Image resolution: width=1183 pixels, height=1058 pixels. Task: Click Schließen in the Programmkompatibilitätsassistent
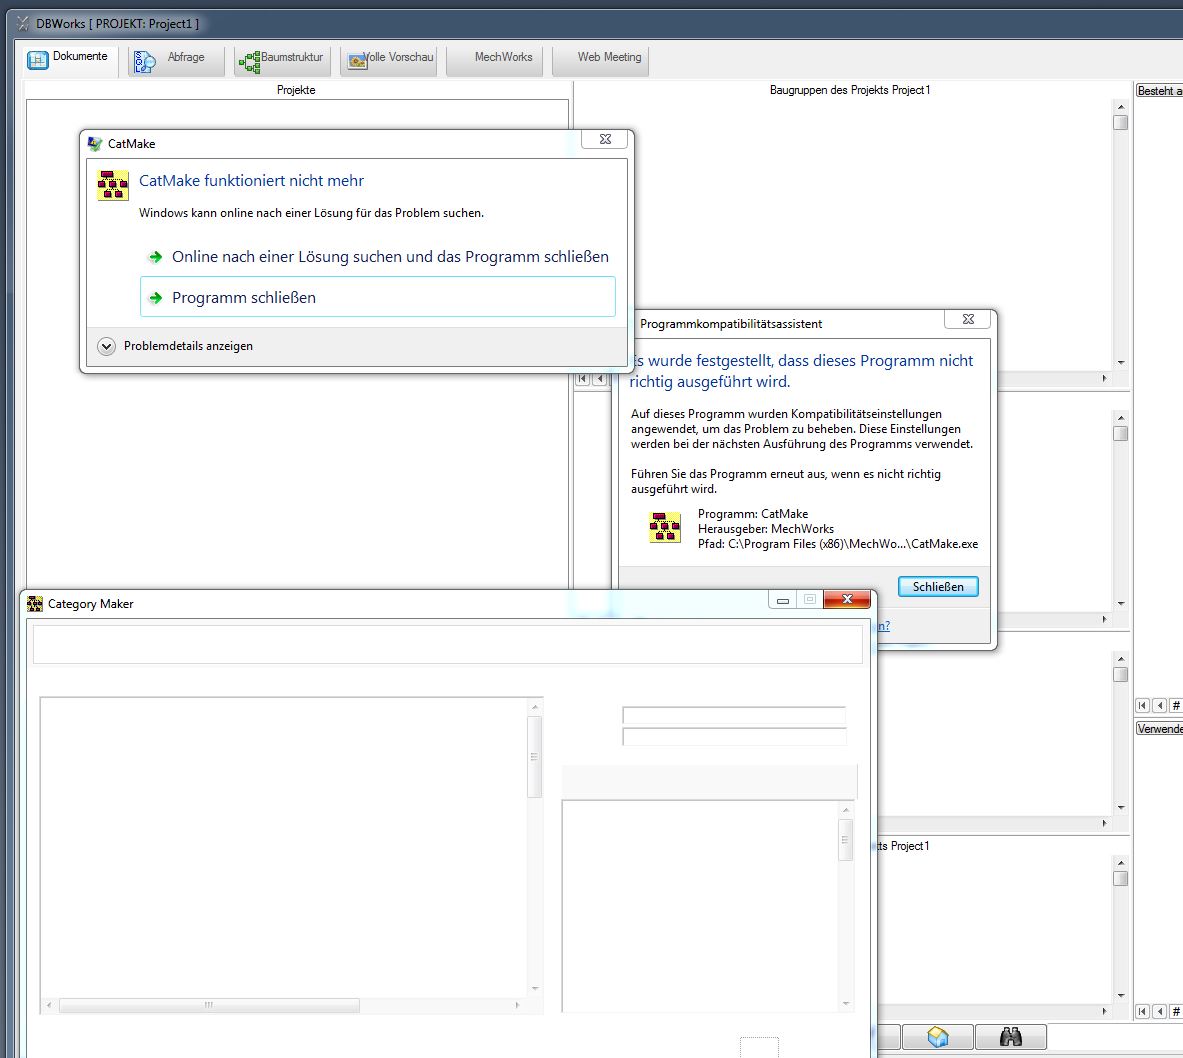[938, 586]
